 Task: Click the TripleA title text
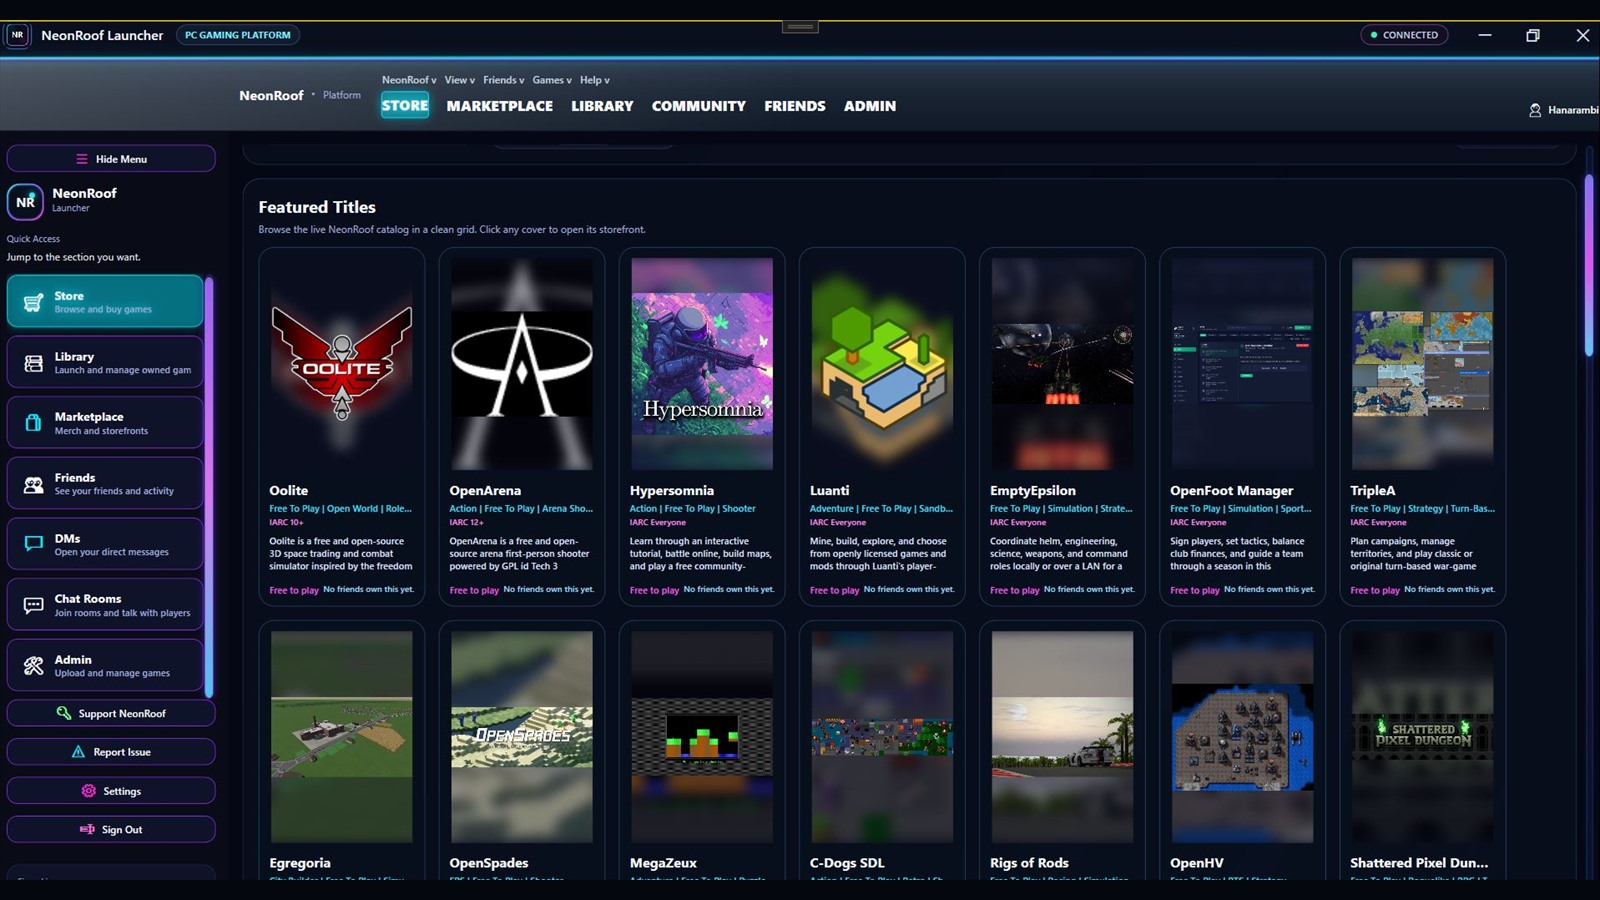1372,491
